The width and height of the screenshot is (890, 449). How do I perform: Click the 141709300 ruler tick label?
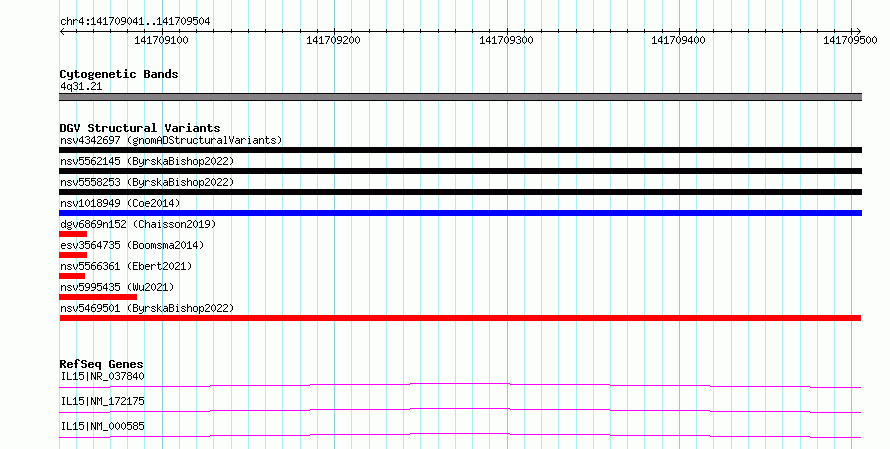coord(506,40)
